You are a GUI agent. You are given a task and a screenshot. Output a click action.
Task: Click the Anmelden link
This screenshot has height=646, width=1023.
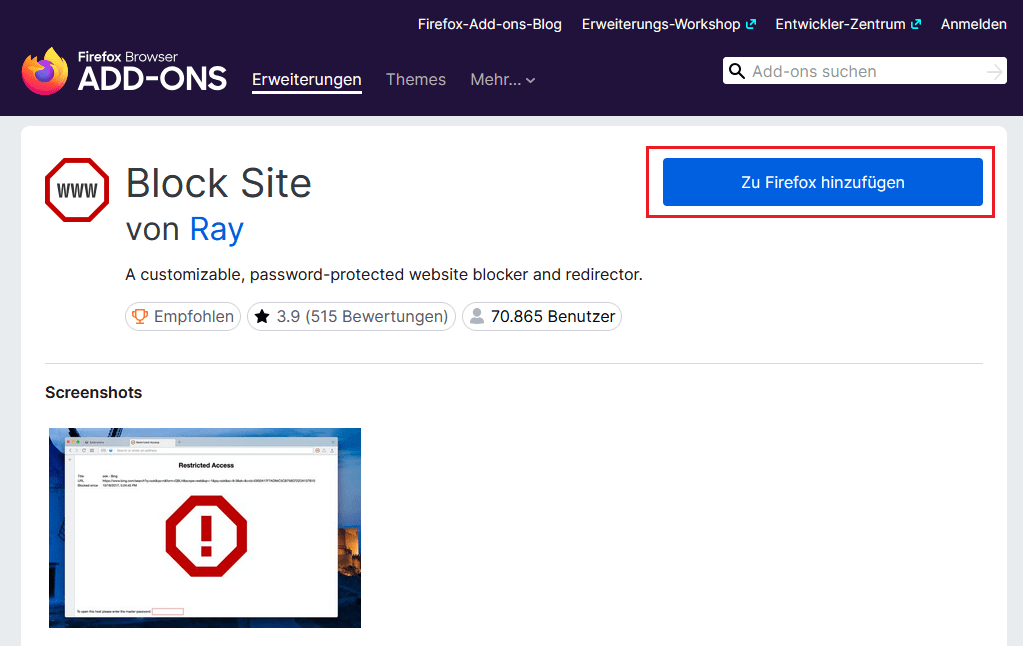point(973,24)
